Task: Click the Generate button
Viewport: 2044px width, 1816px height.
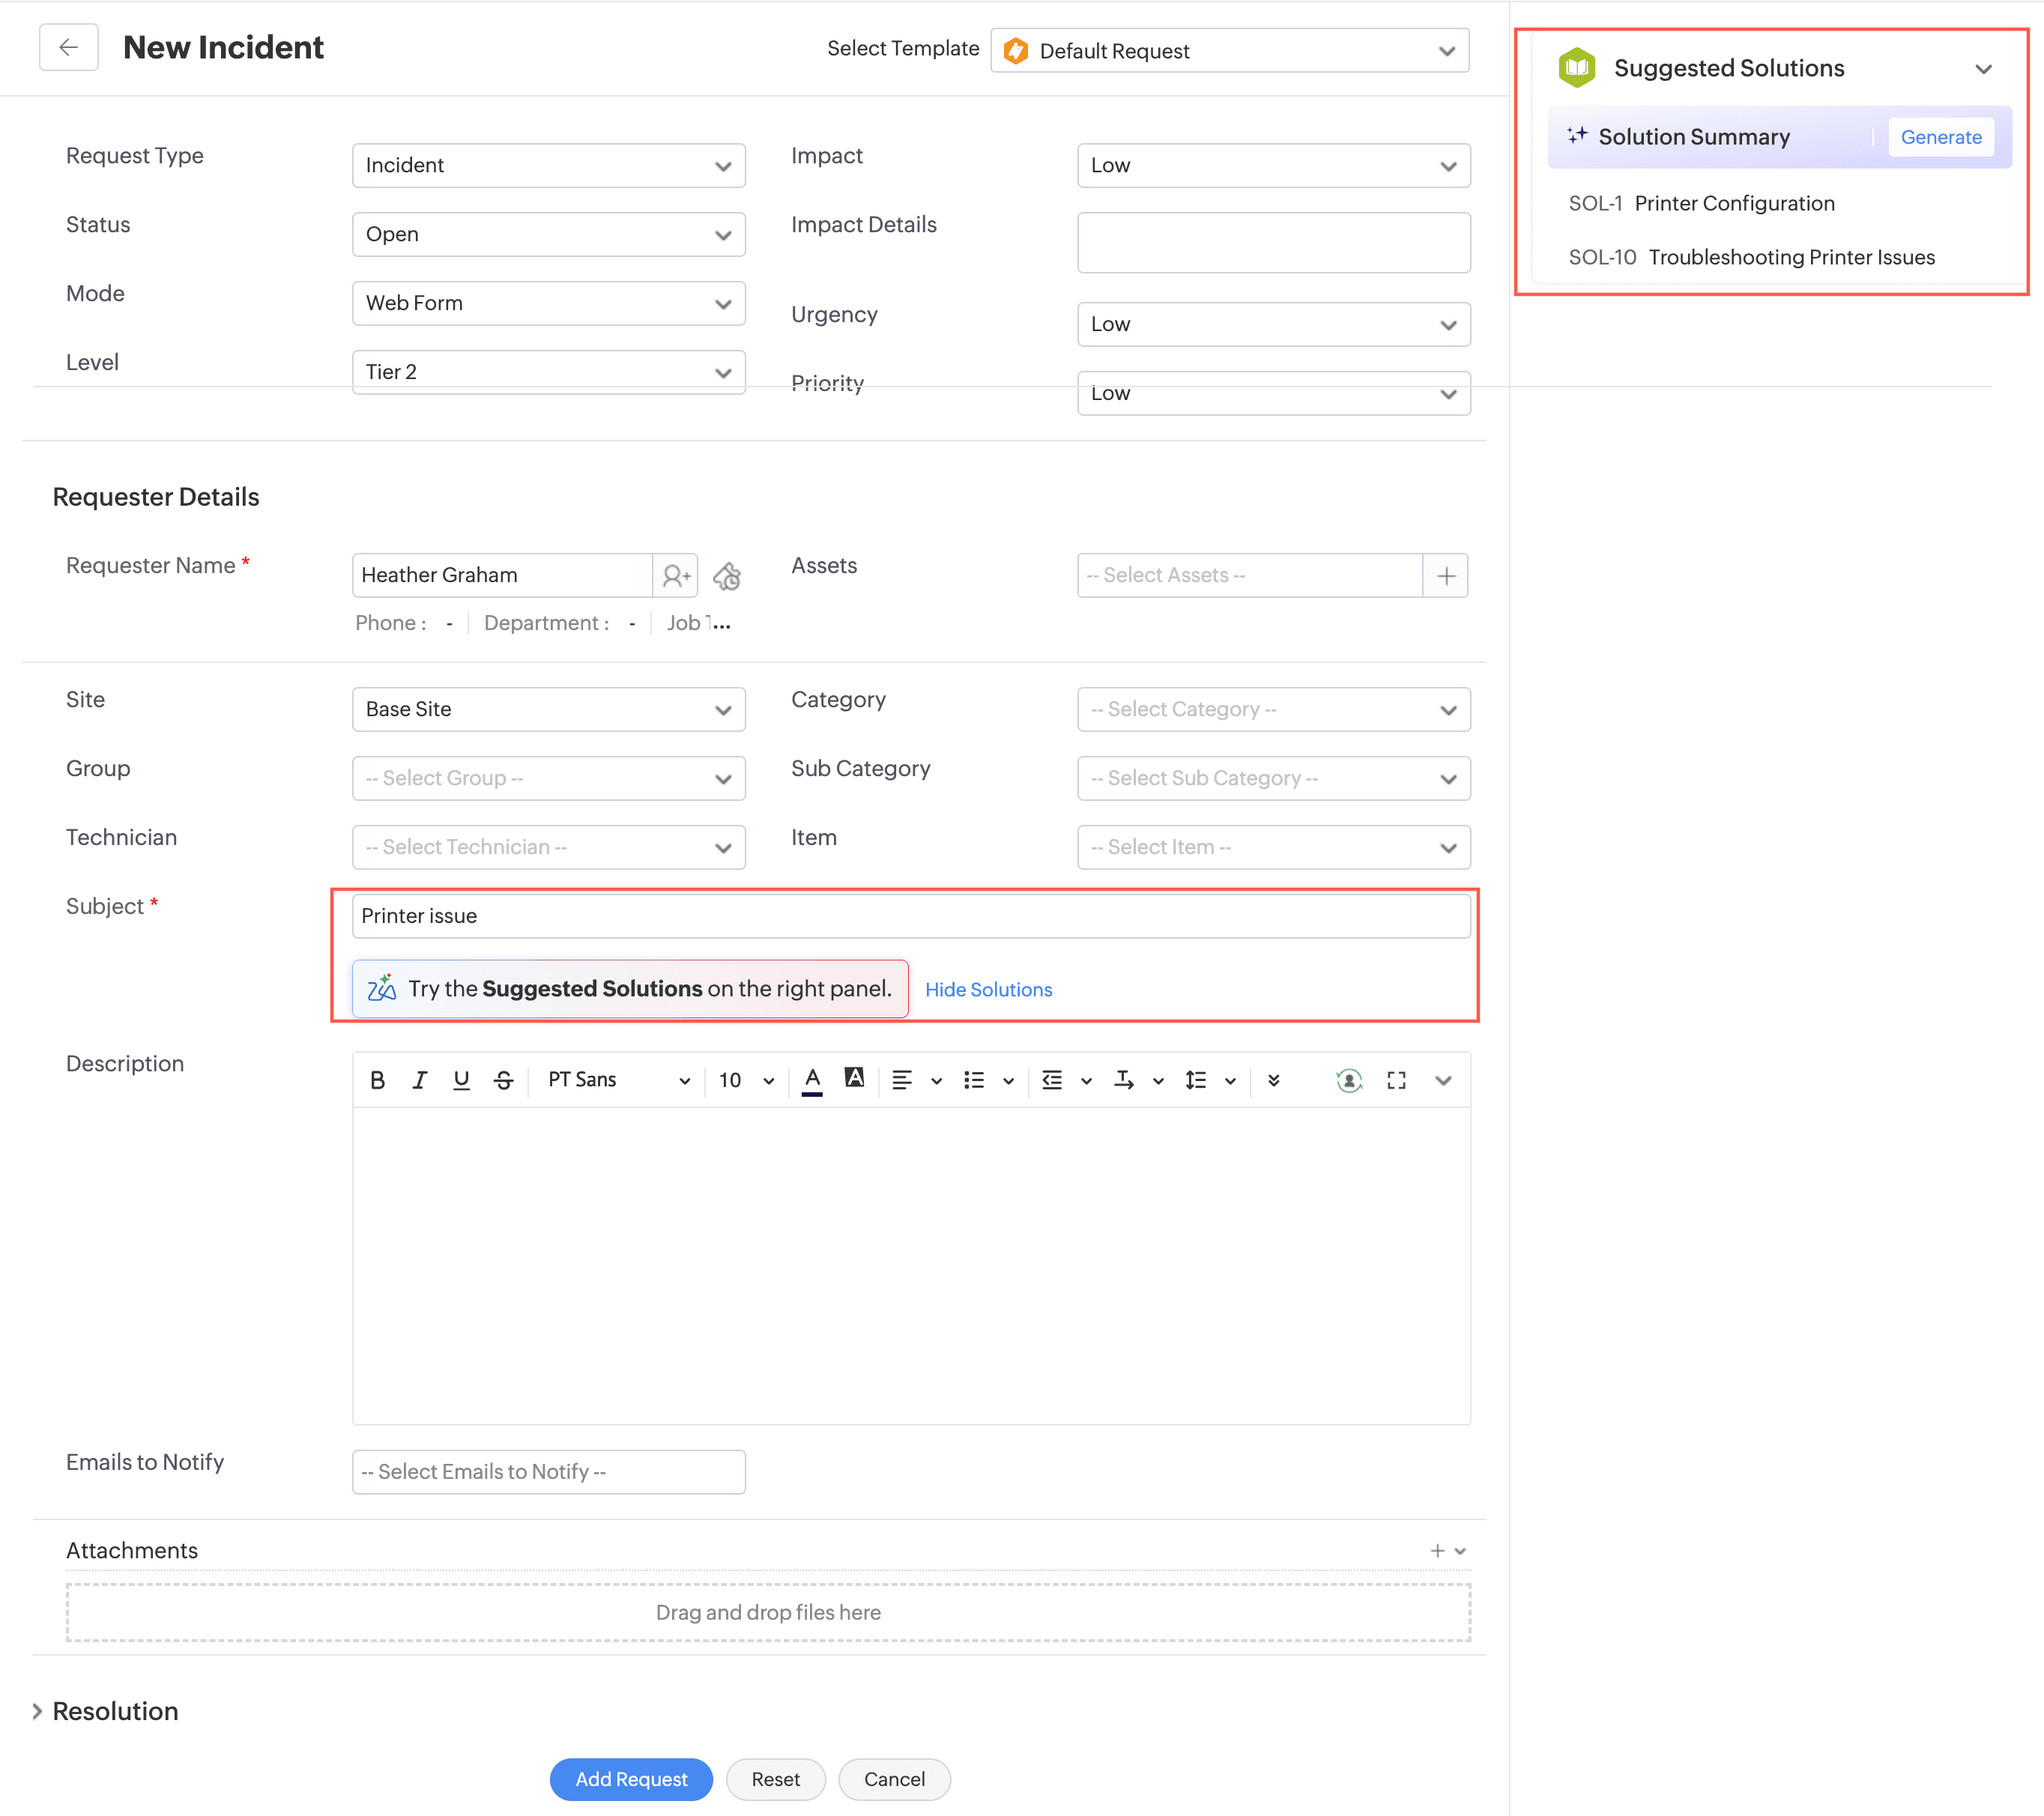Action: pos(1940,137)
